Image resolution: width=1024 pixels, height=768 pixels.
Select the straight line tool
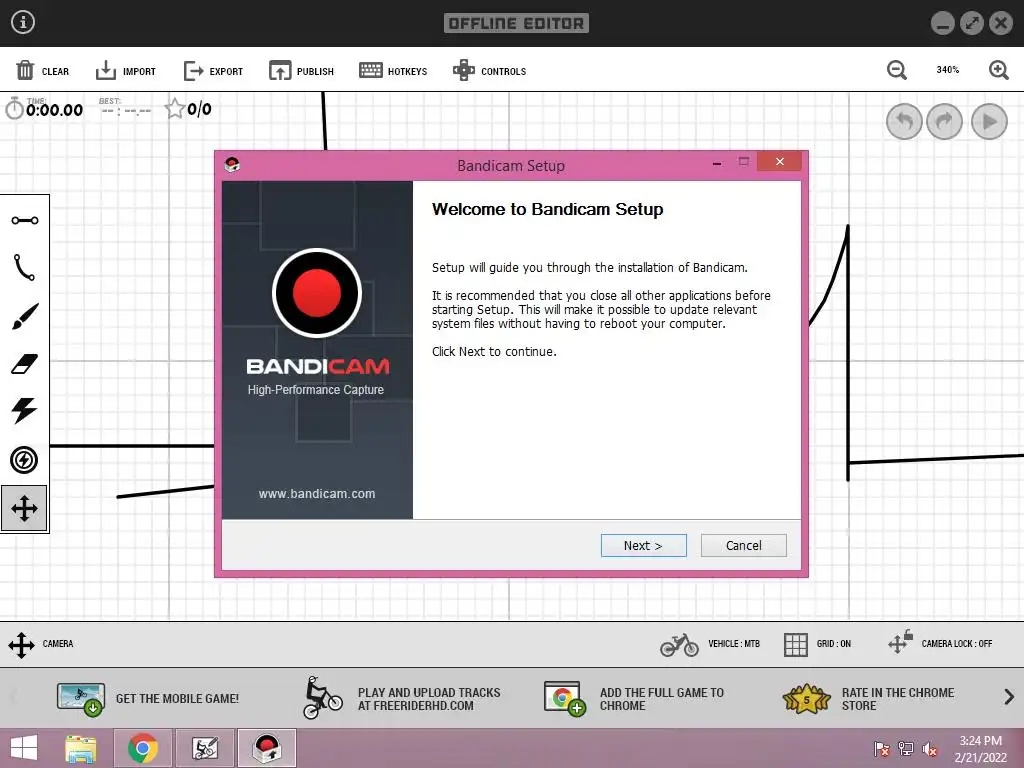coord(25,220)
